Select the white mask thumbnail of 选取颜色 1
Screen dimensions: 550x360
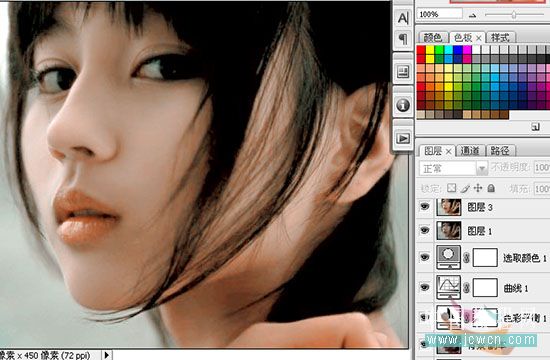click(x=485, y=258)
